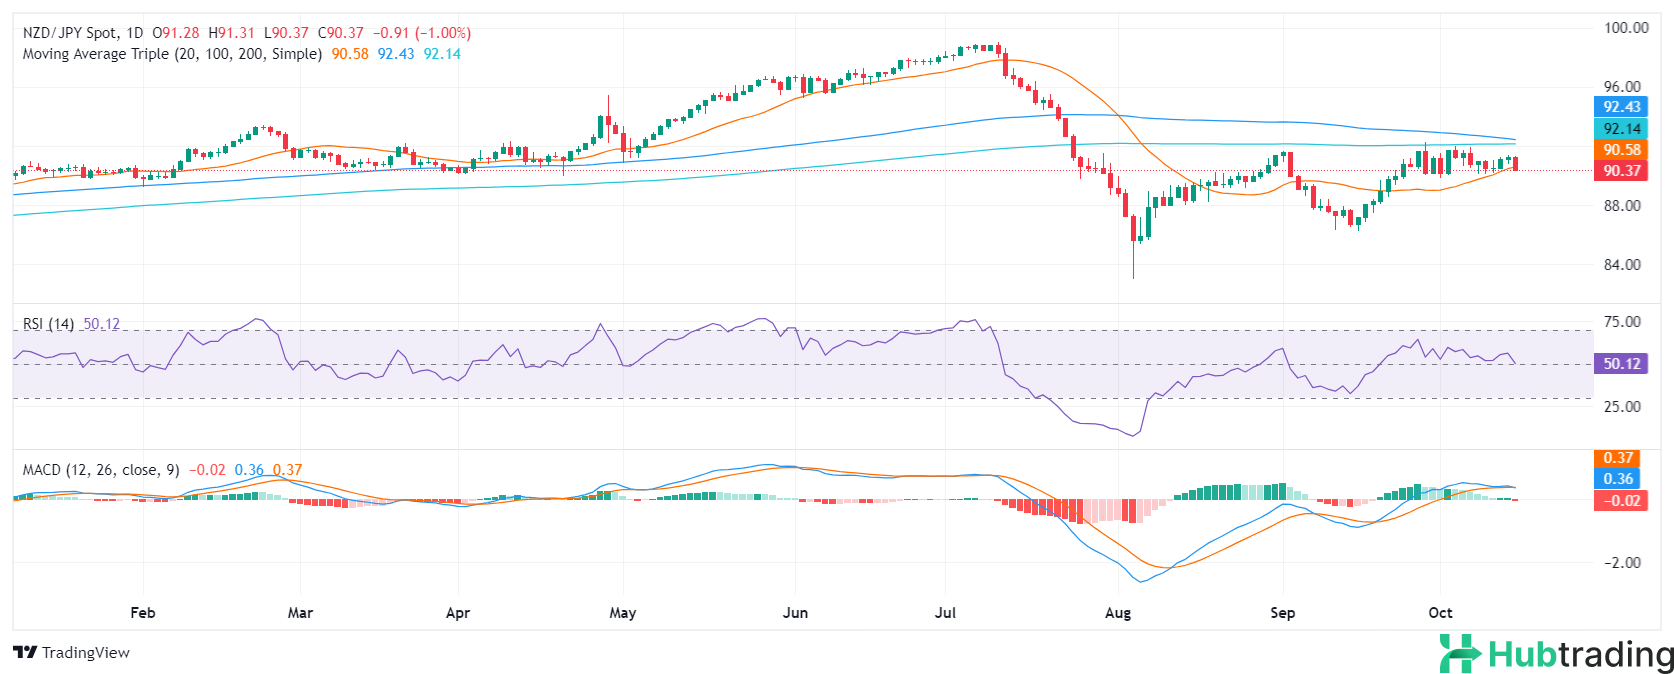Click the red 90.37 current price tag
Screen dimensions: 1674x674
(1621, 171)
